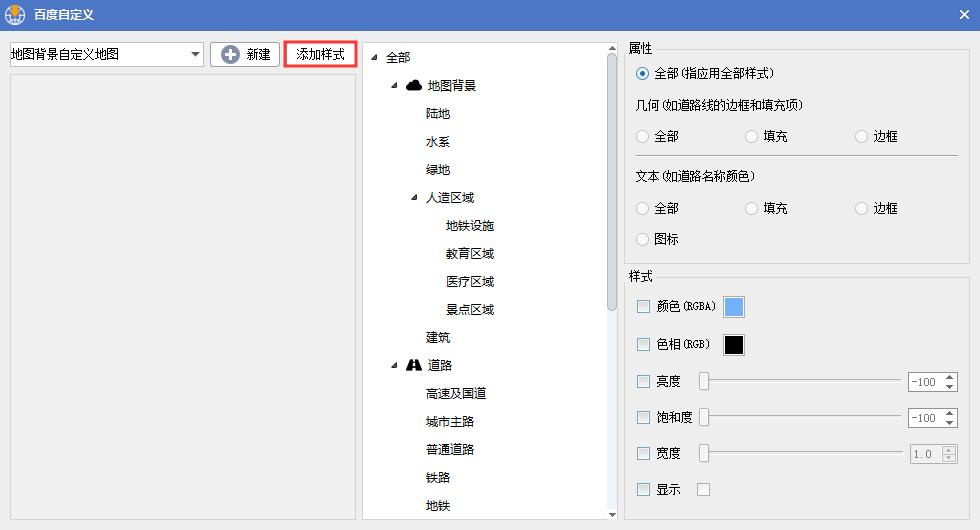The width and height of the screenshot is (980, 530).
Task: Select 陆地 in the tree
Action: click(x=438, y=114)
